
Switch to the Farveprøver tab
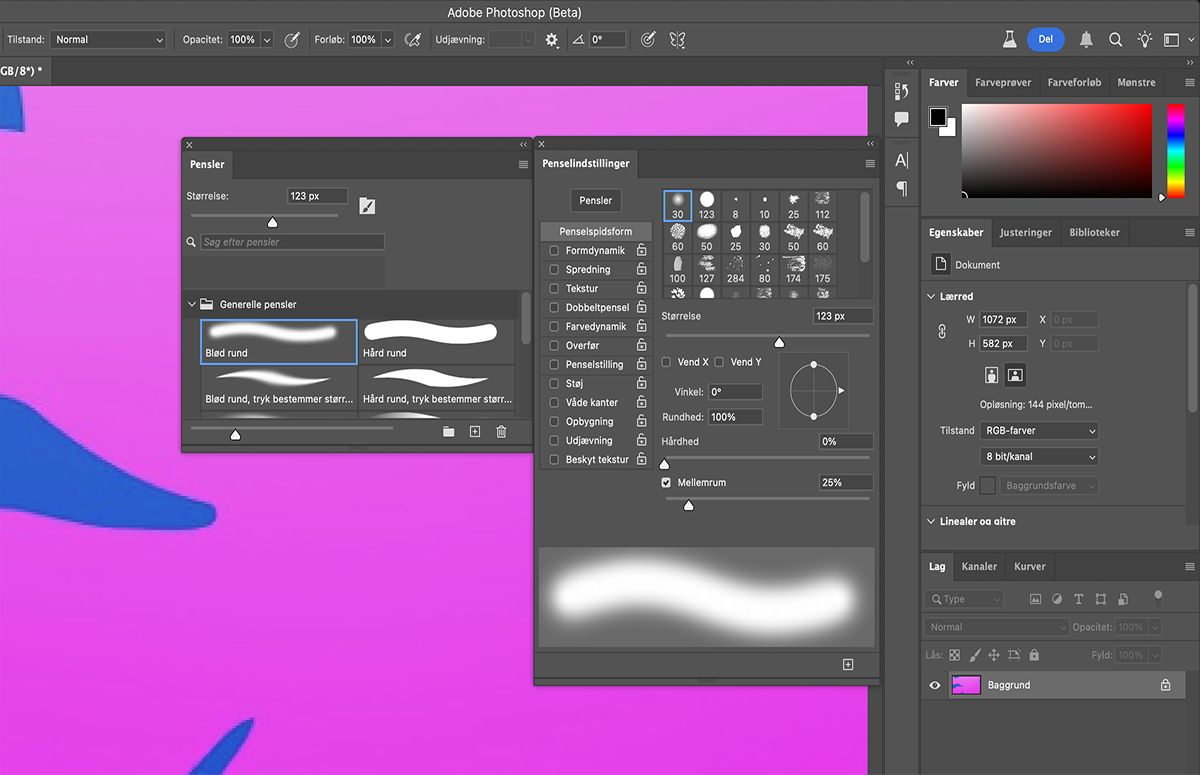(1003, 83)
